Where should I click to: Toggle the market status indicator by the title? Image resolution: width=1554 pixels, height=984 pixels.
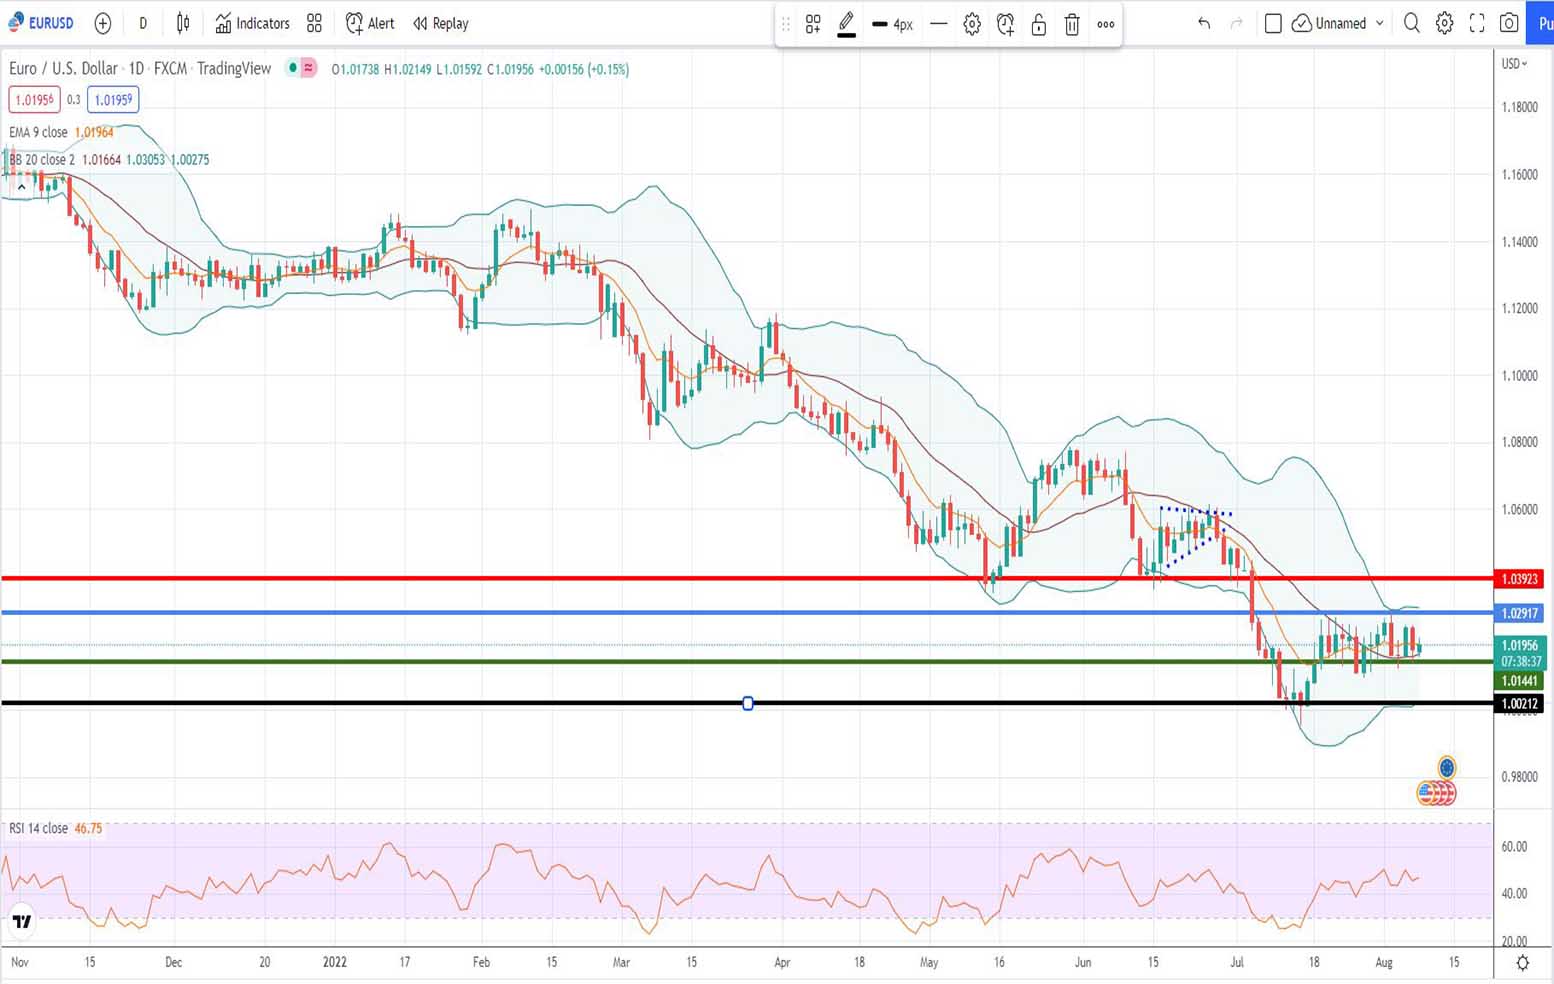pyautogui.click(x=293, y=68)
